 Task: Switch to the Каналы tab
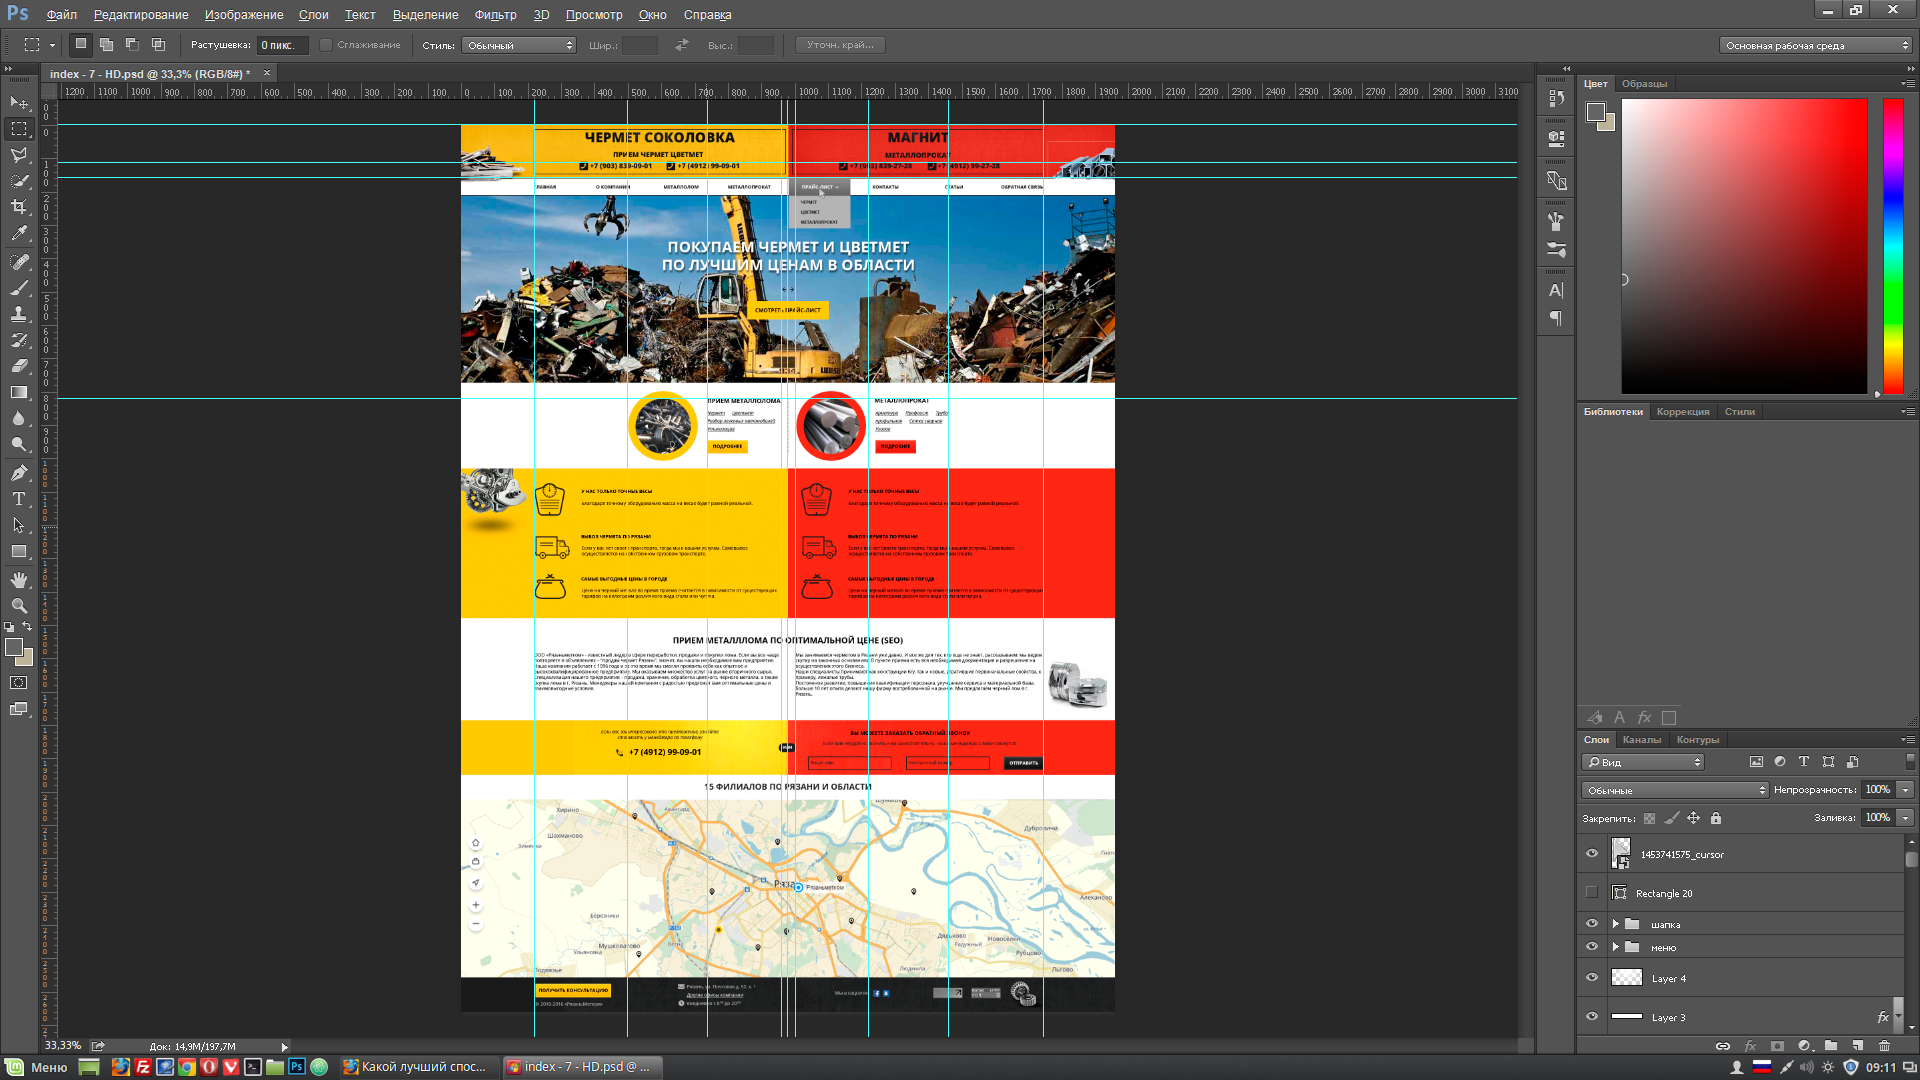pyautogui.click(x=1642, y=740)
